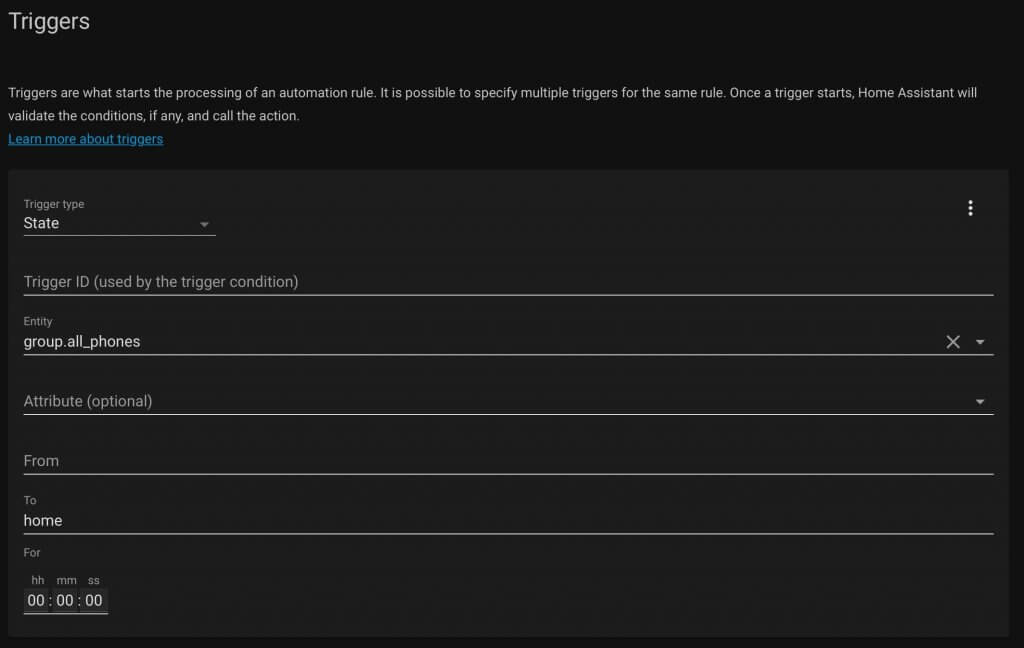The width and height of the screenshot is (1024, 648).
Task: Expand the Attribute (optional) dropdown
Action: click(x=980, y=402)
